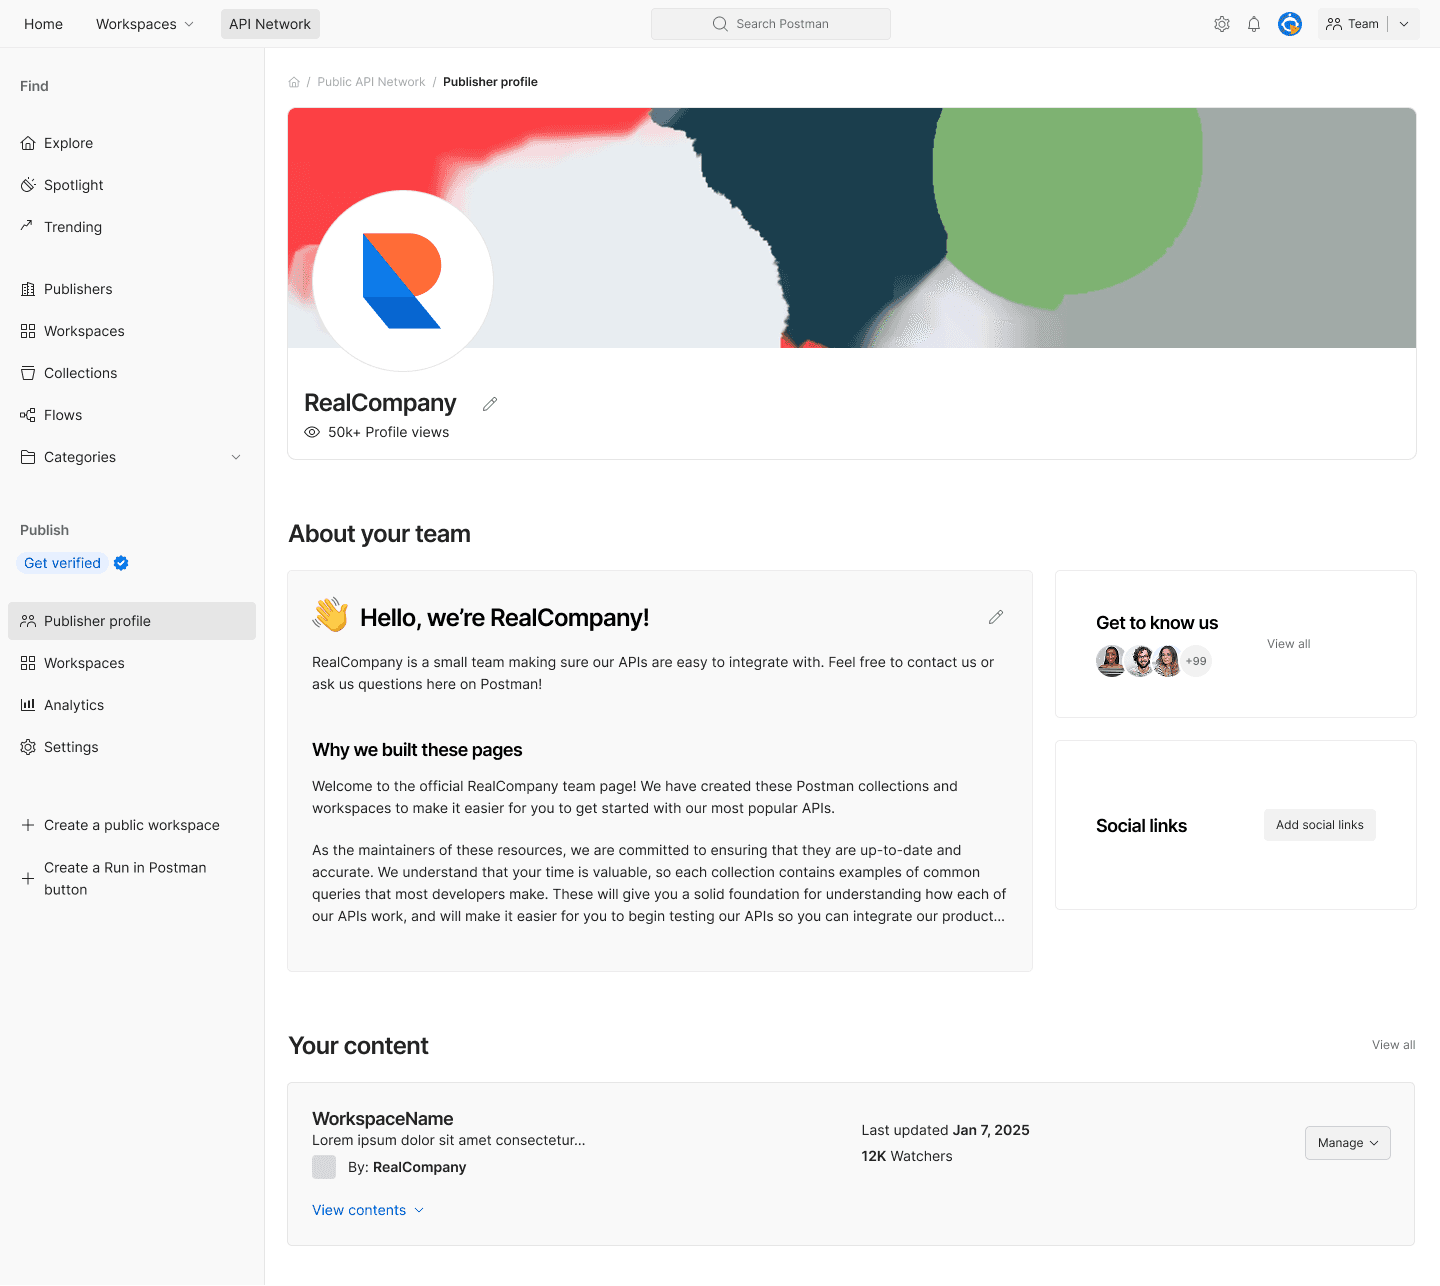This screenshot has height=1286, width=1440.
Task: Click the Team button
Action: [x=1352, y=24]
